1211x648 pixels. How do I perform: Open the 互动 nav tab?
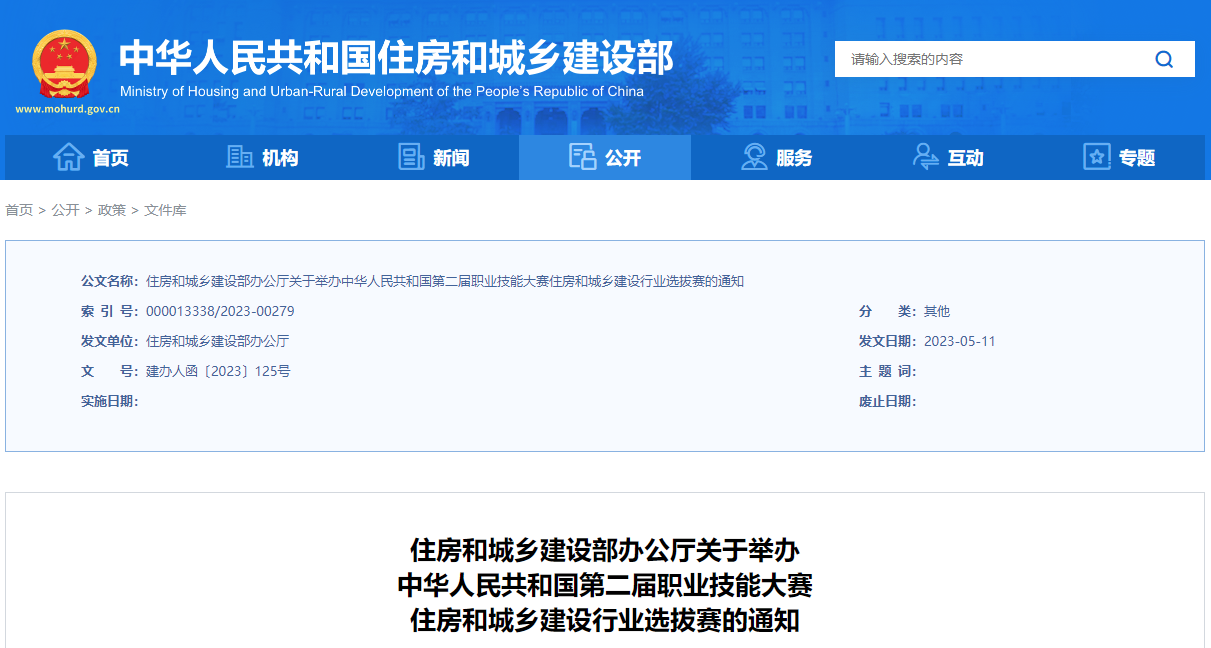click(948, 158)
